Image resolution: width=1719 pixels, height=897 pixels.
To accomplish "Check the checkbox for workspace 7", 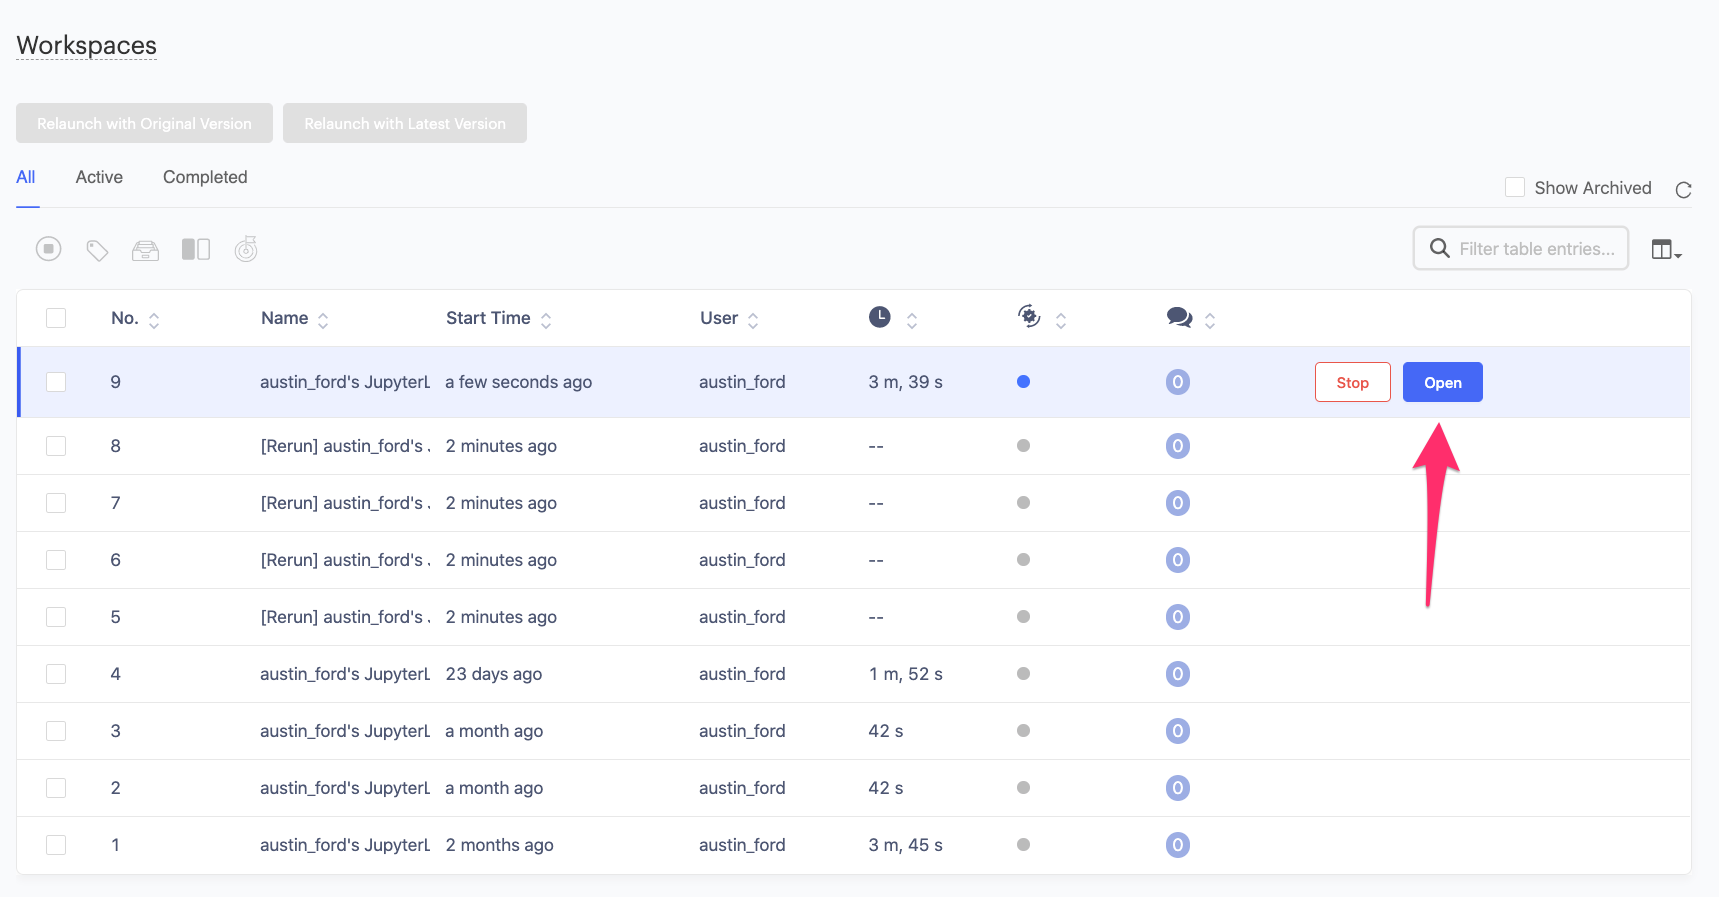I will click(x=56, y=503).
